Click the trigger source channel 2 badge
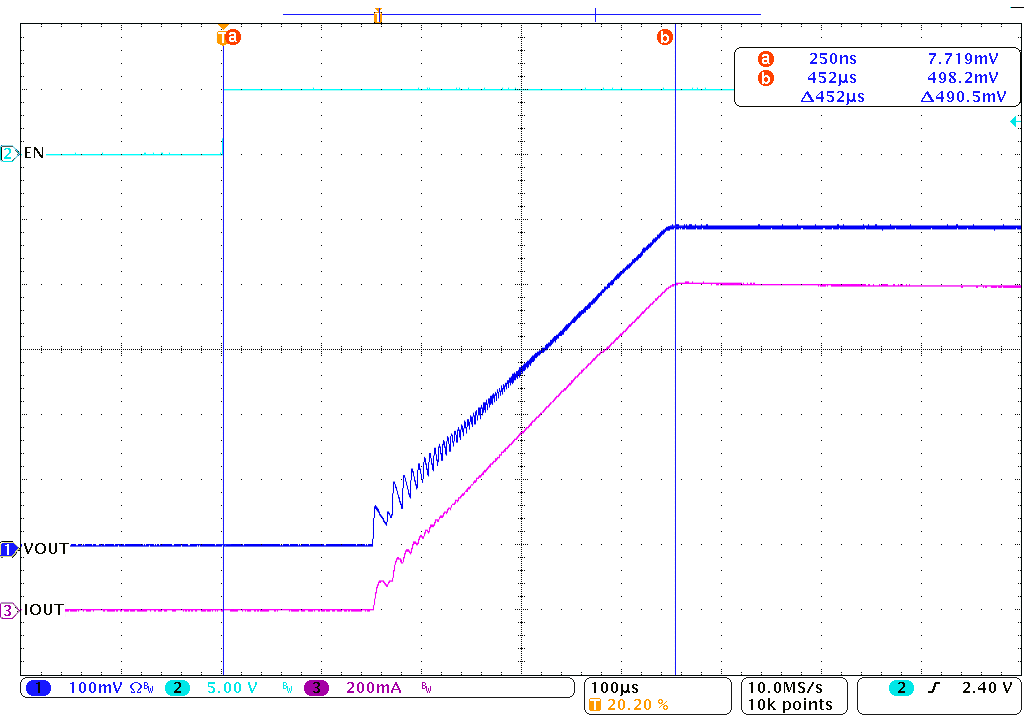 coord(902,688)
